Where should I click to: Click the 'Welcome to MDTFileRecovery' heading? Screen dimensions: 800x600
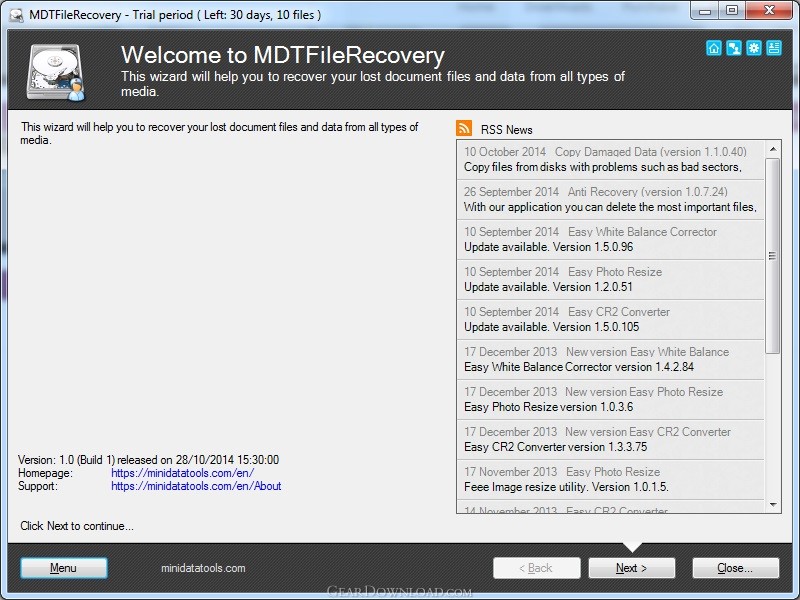pos(283,55)
